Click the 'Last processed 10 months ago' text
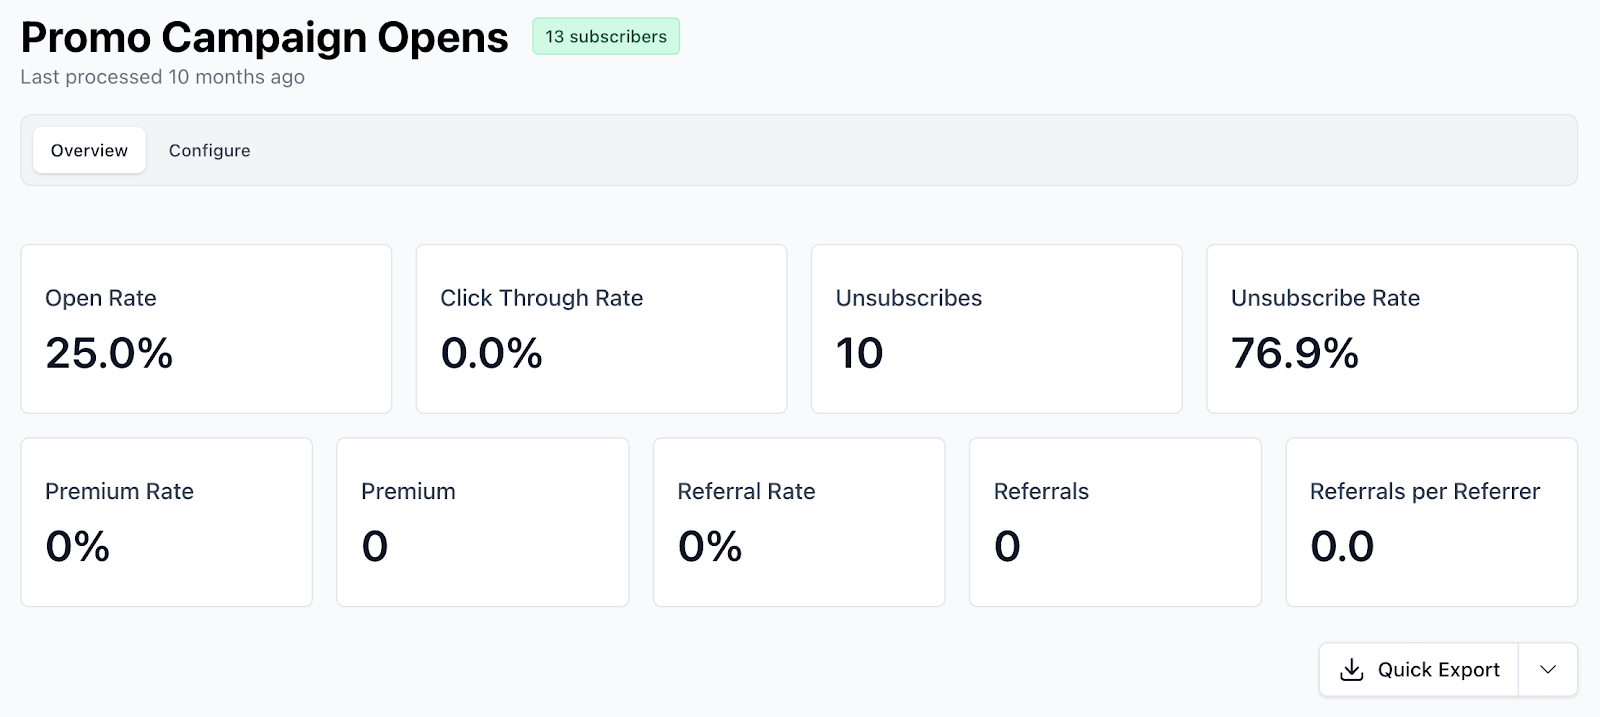This screenshot has width=1600, height=717. (x=162, y=77)
